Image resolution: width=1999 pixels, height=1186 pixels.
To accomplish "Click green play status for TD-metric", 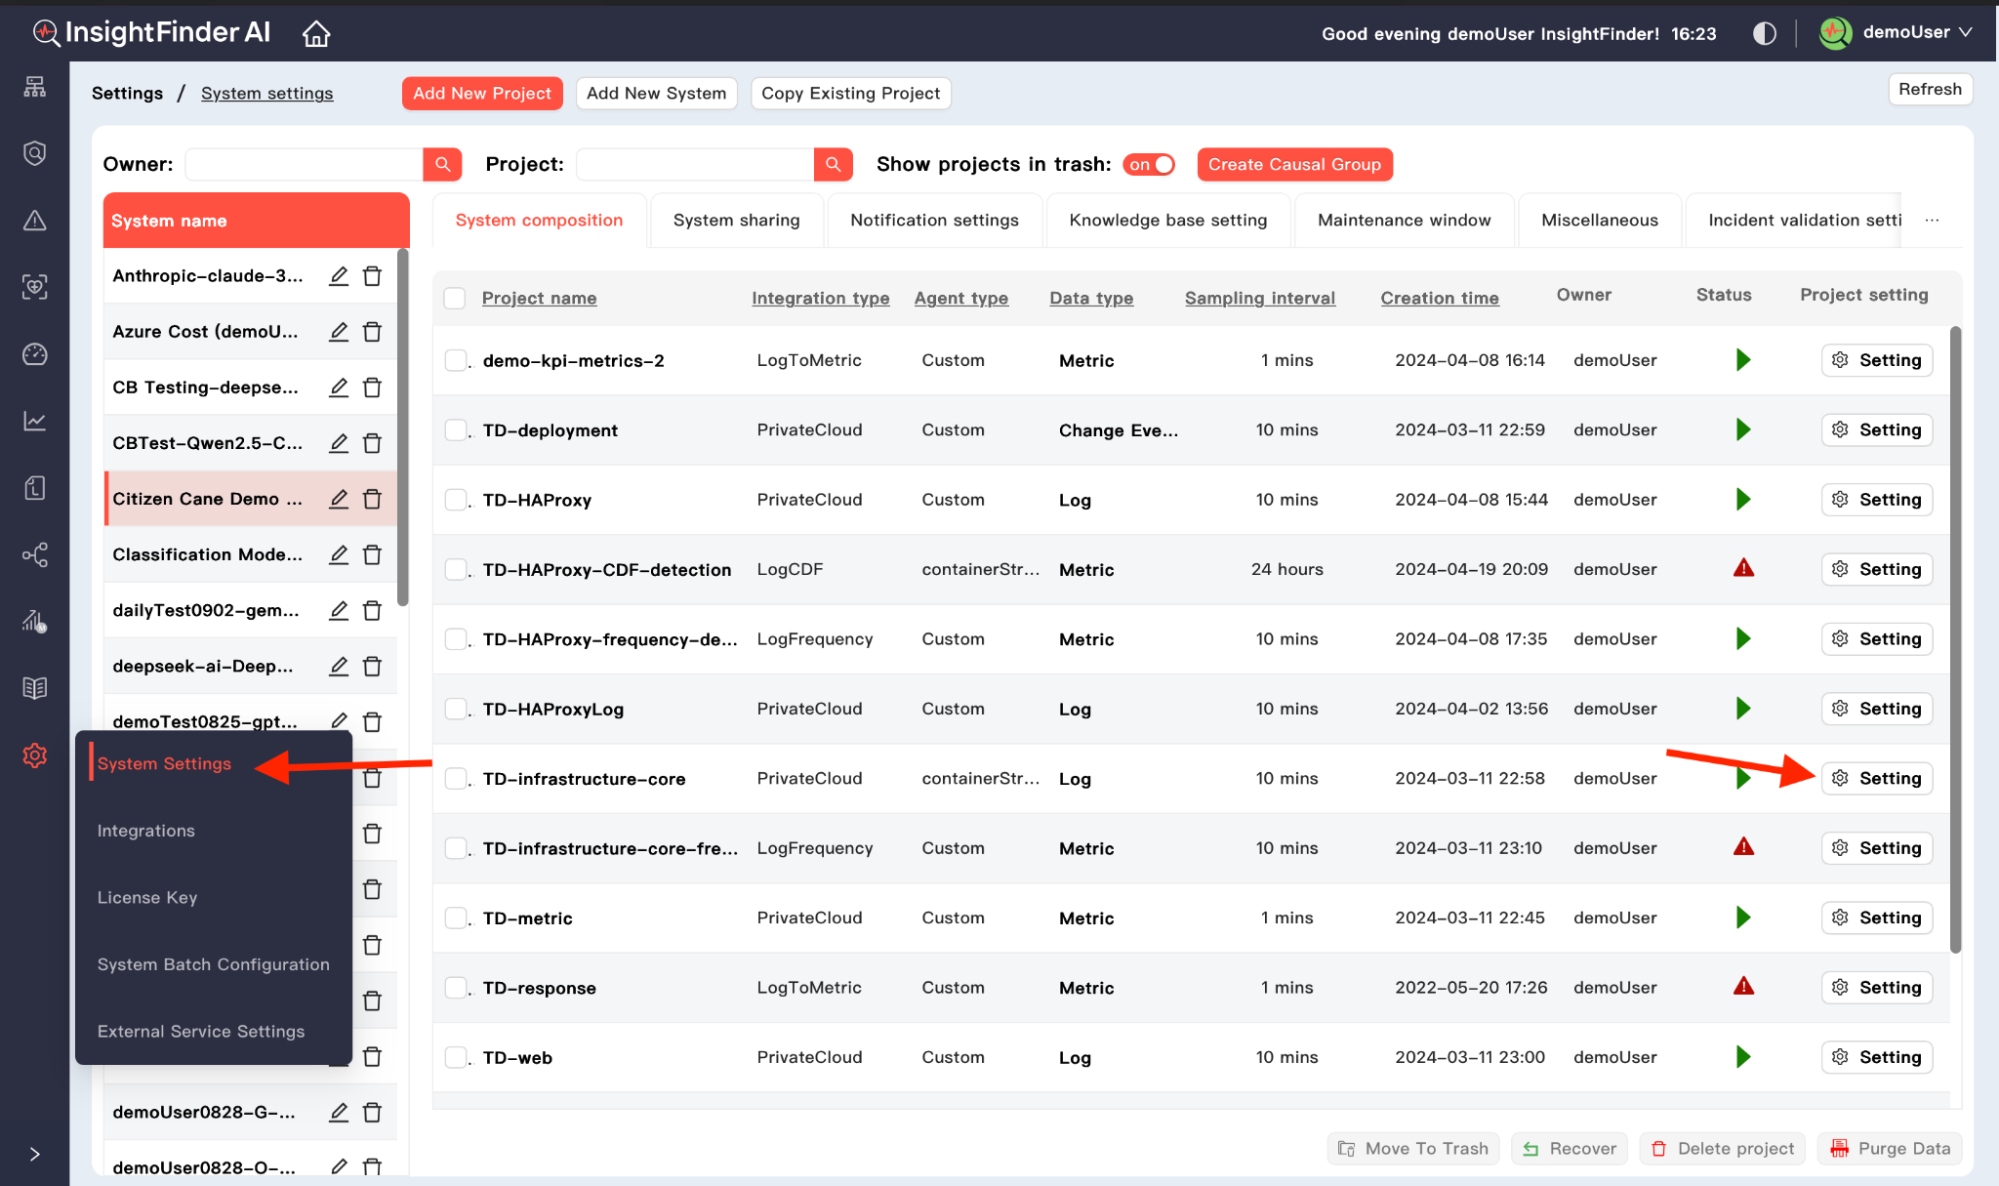I will [1743, 918].
